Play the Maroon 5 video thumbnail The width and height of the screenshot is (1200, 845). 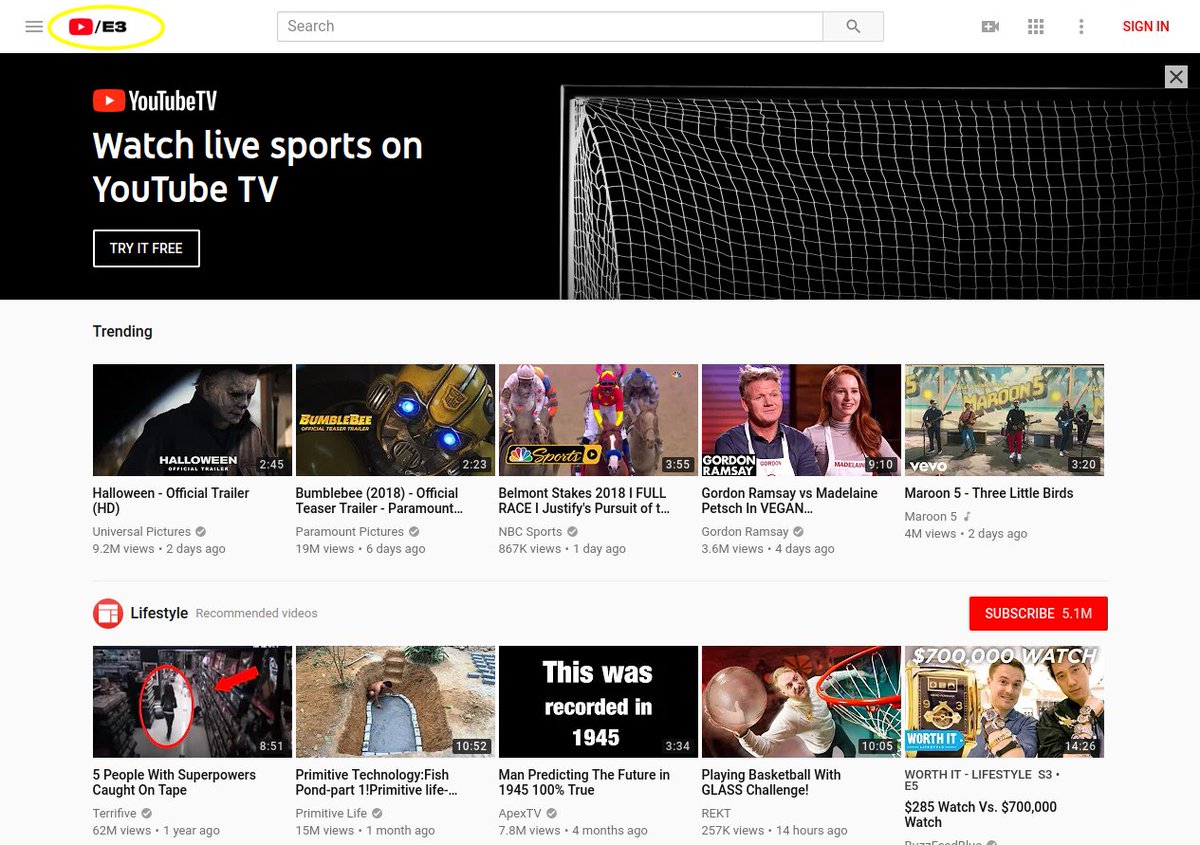point(1004,420)
